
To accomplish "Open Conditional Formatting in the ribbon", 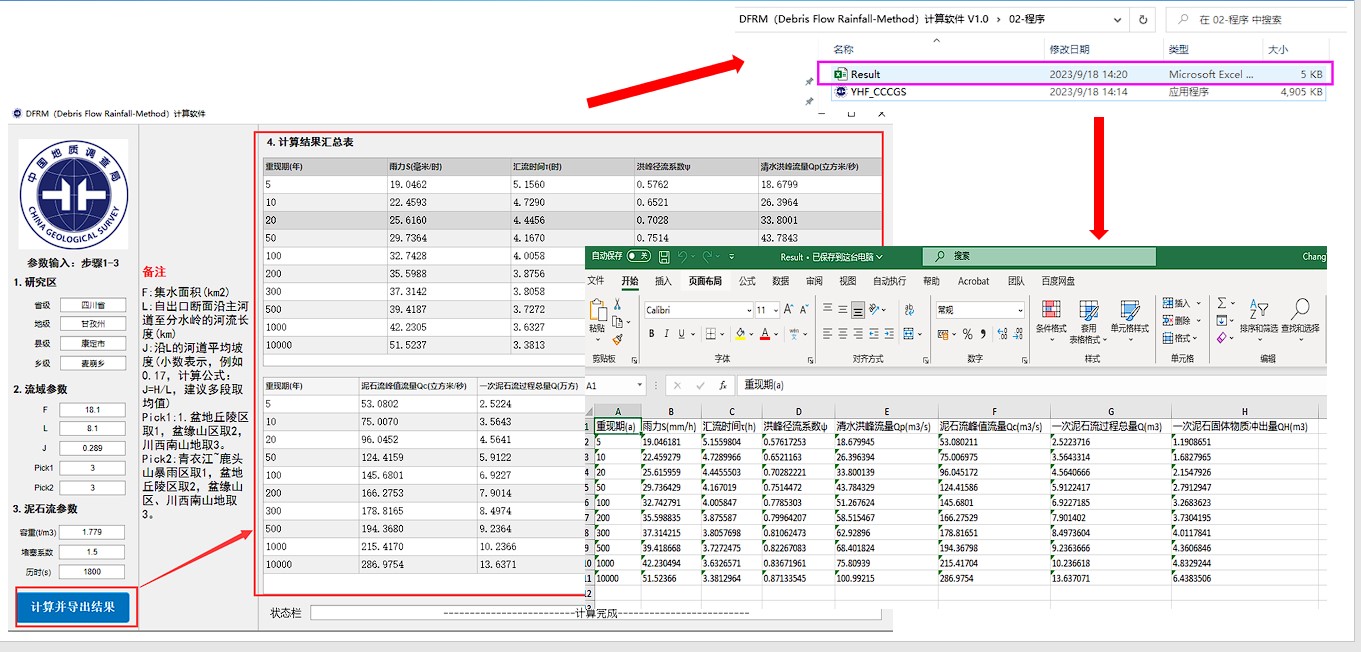I will click(x=1050, y=315).
